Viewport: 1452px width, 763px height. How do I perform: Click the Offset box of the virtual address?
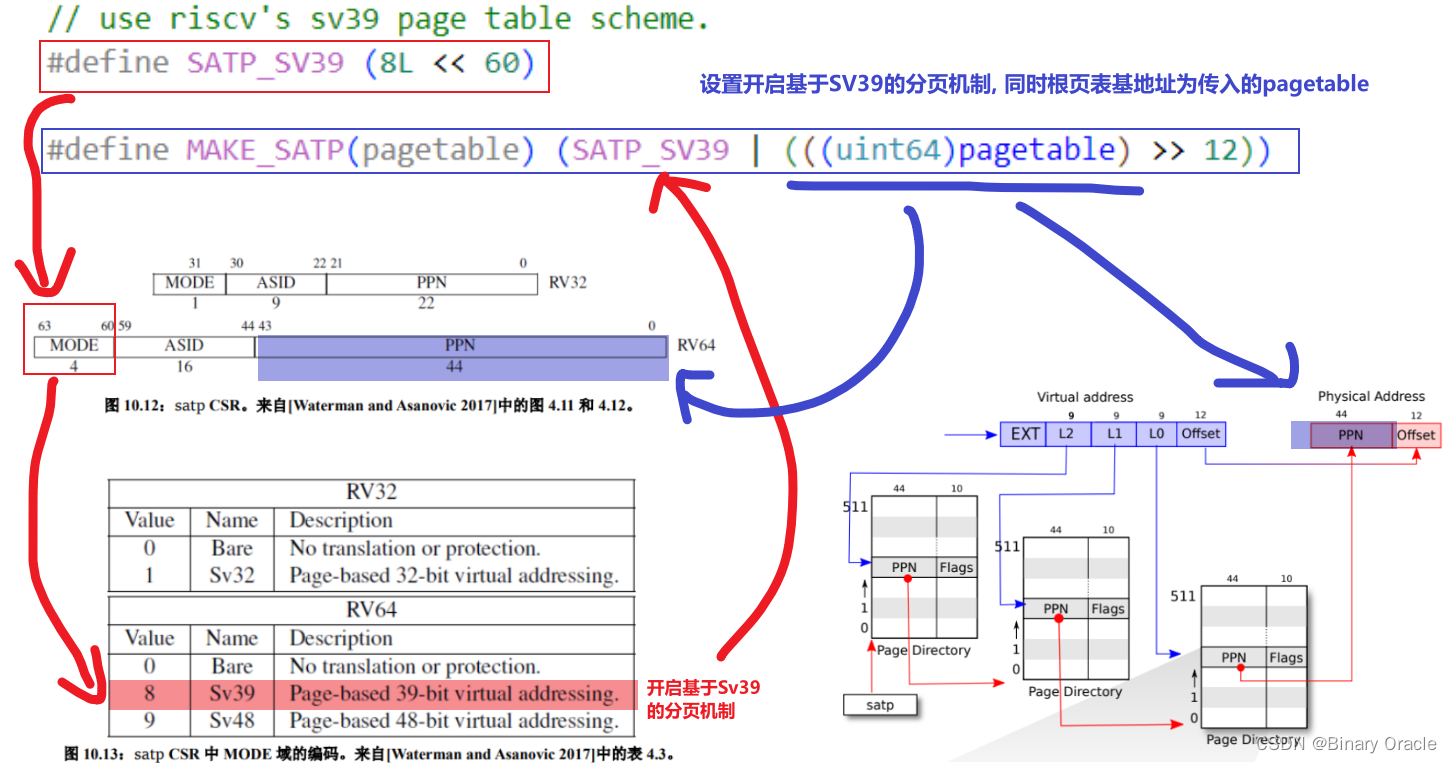point(1201,434)
